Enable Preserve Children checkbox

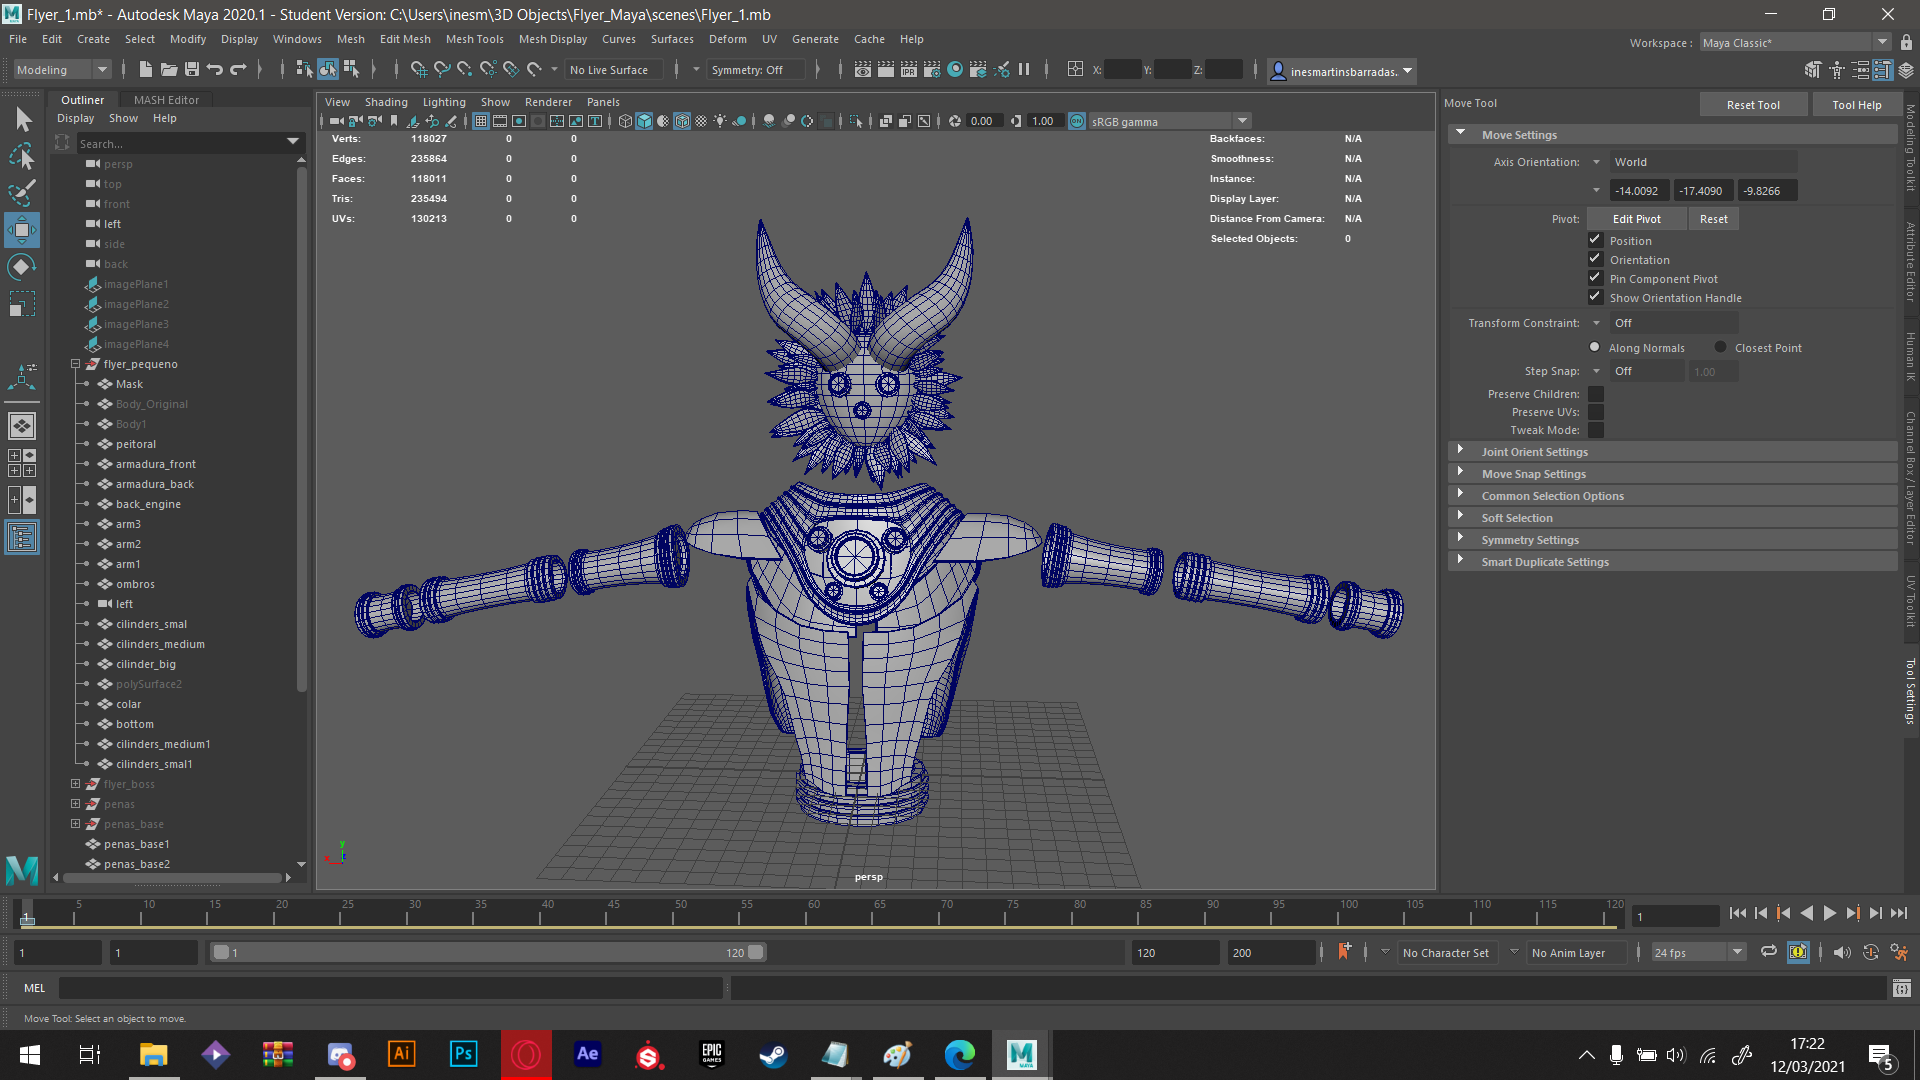[x=1596, y=394]
